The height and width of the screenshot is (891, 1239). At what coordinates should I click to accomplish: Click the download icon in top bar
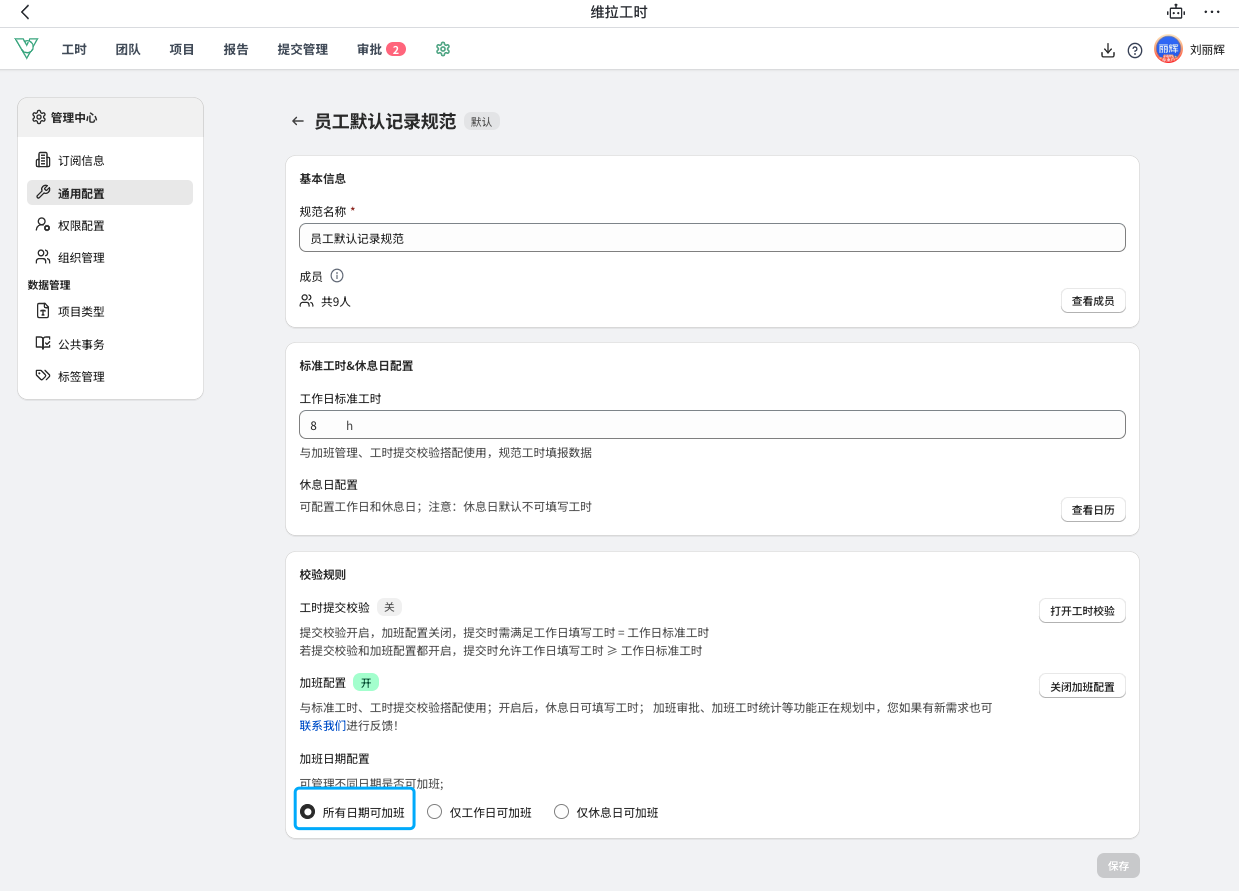(1107, 50)
